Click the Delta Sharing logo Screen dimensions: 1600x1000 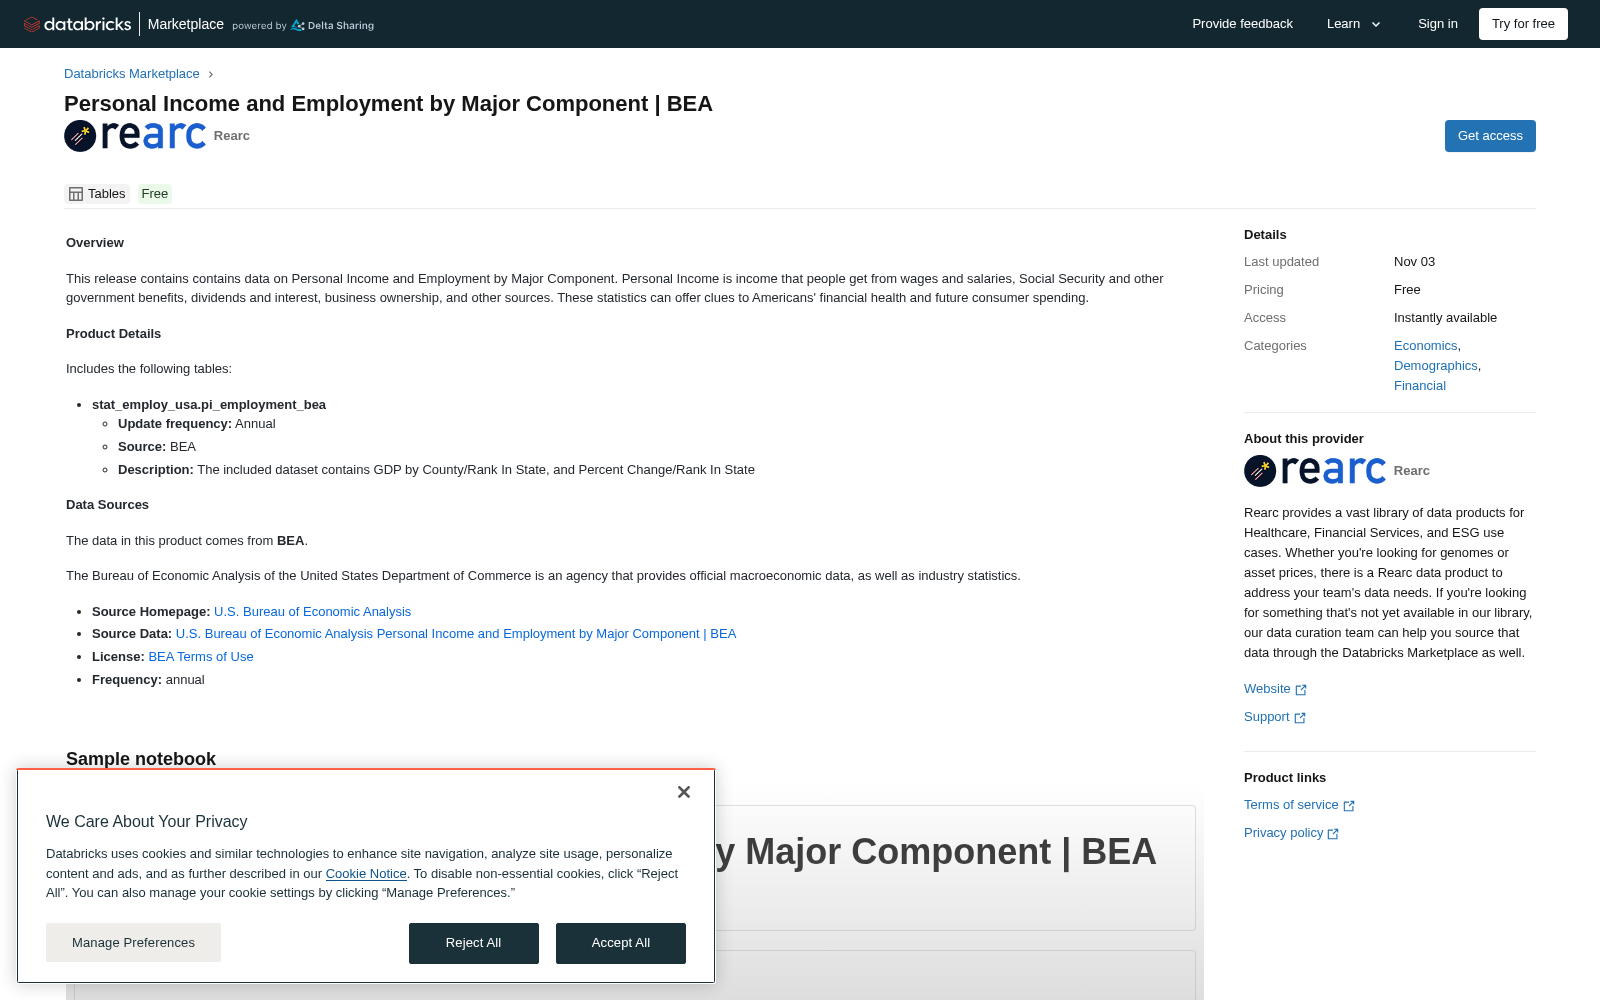(332, 25)
